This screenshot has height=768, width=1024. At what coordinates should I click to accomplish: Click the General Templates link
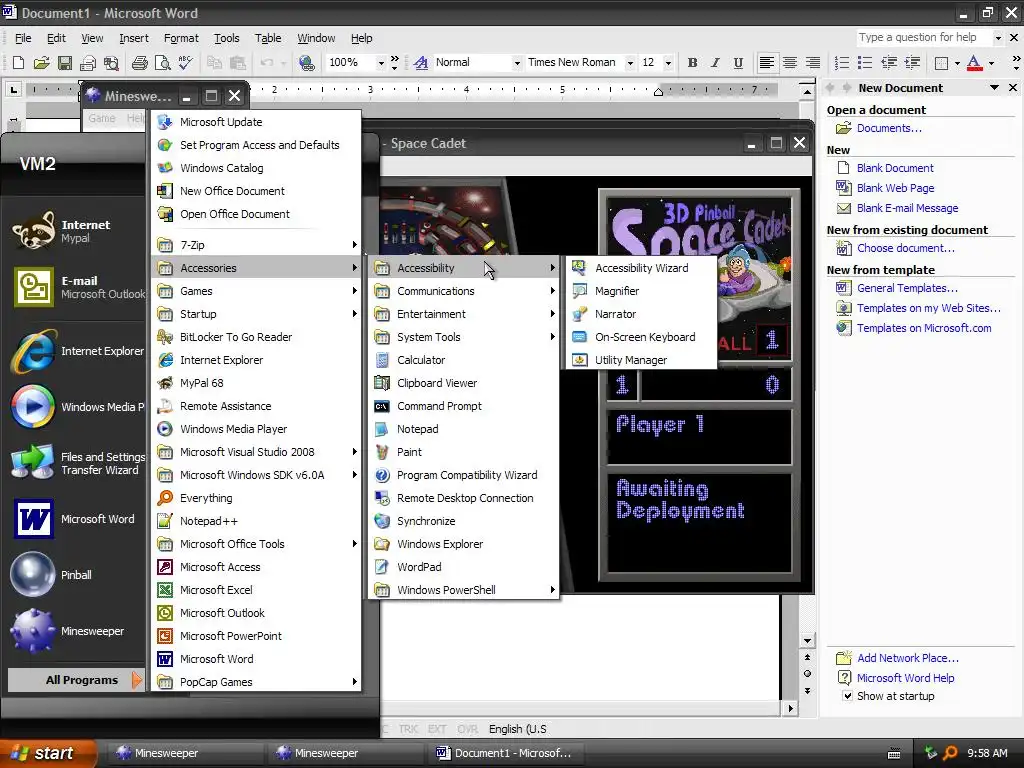(x=907, y=288)
